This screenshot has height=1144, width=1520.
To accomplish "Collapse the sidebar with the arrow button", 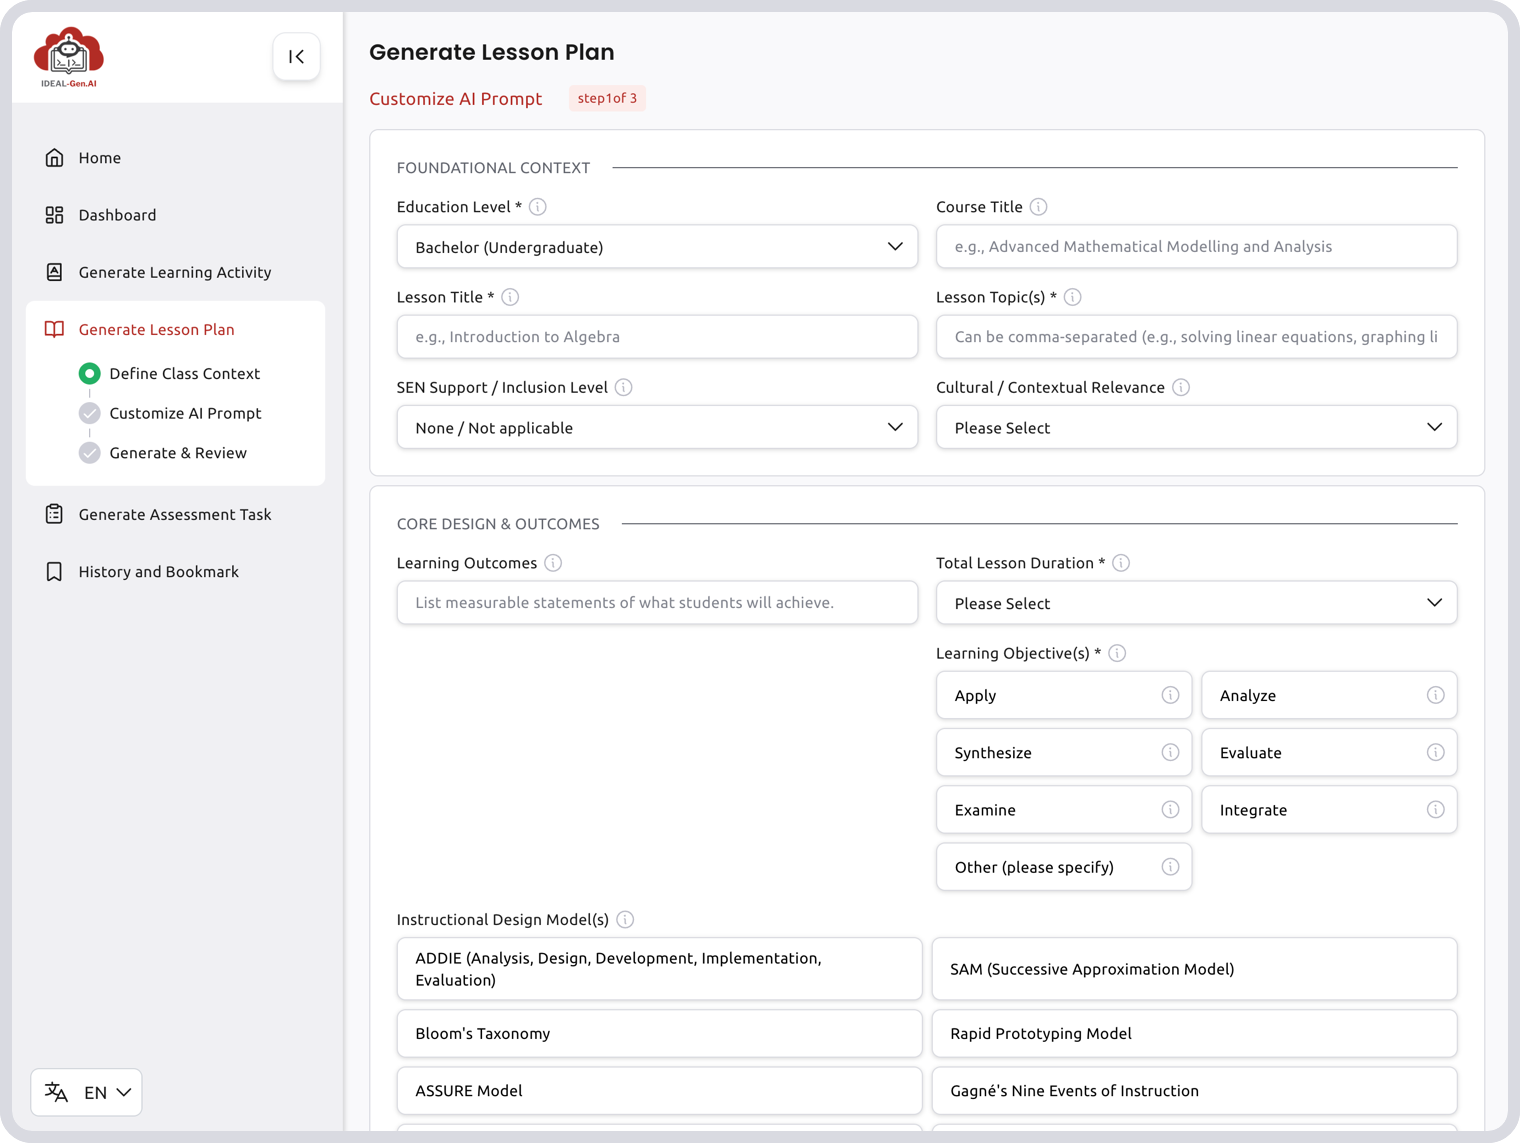I will point(296,56).
